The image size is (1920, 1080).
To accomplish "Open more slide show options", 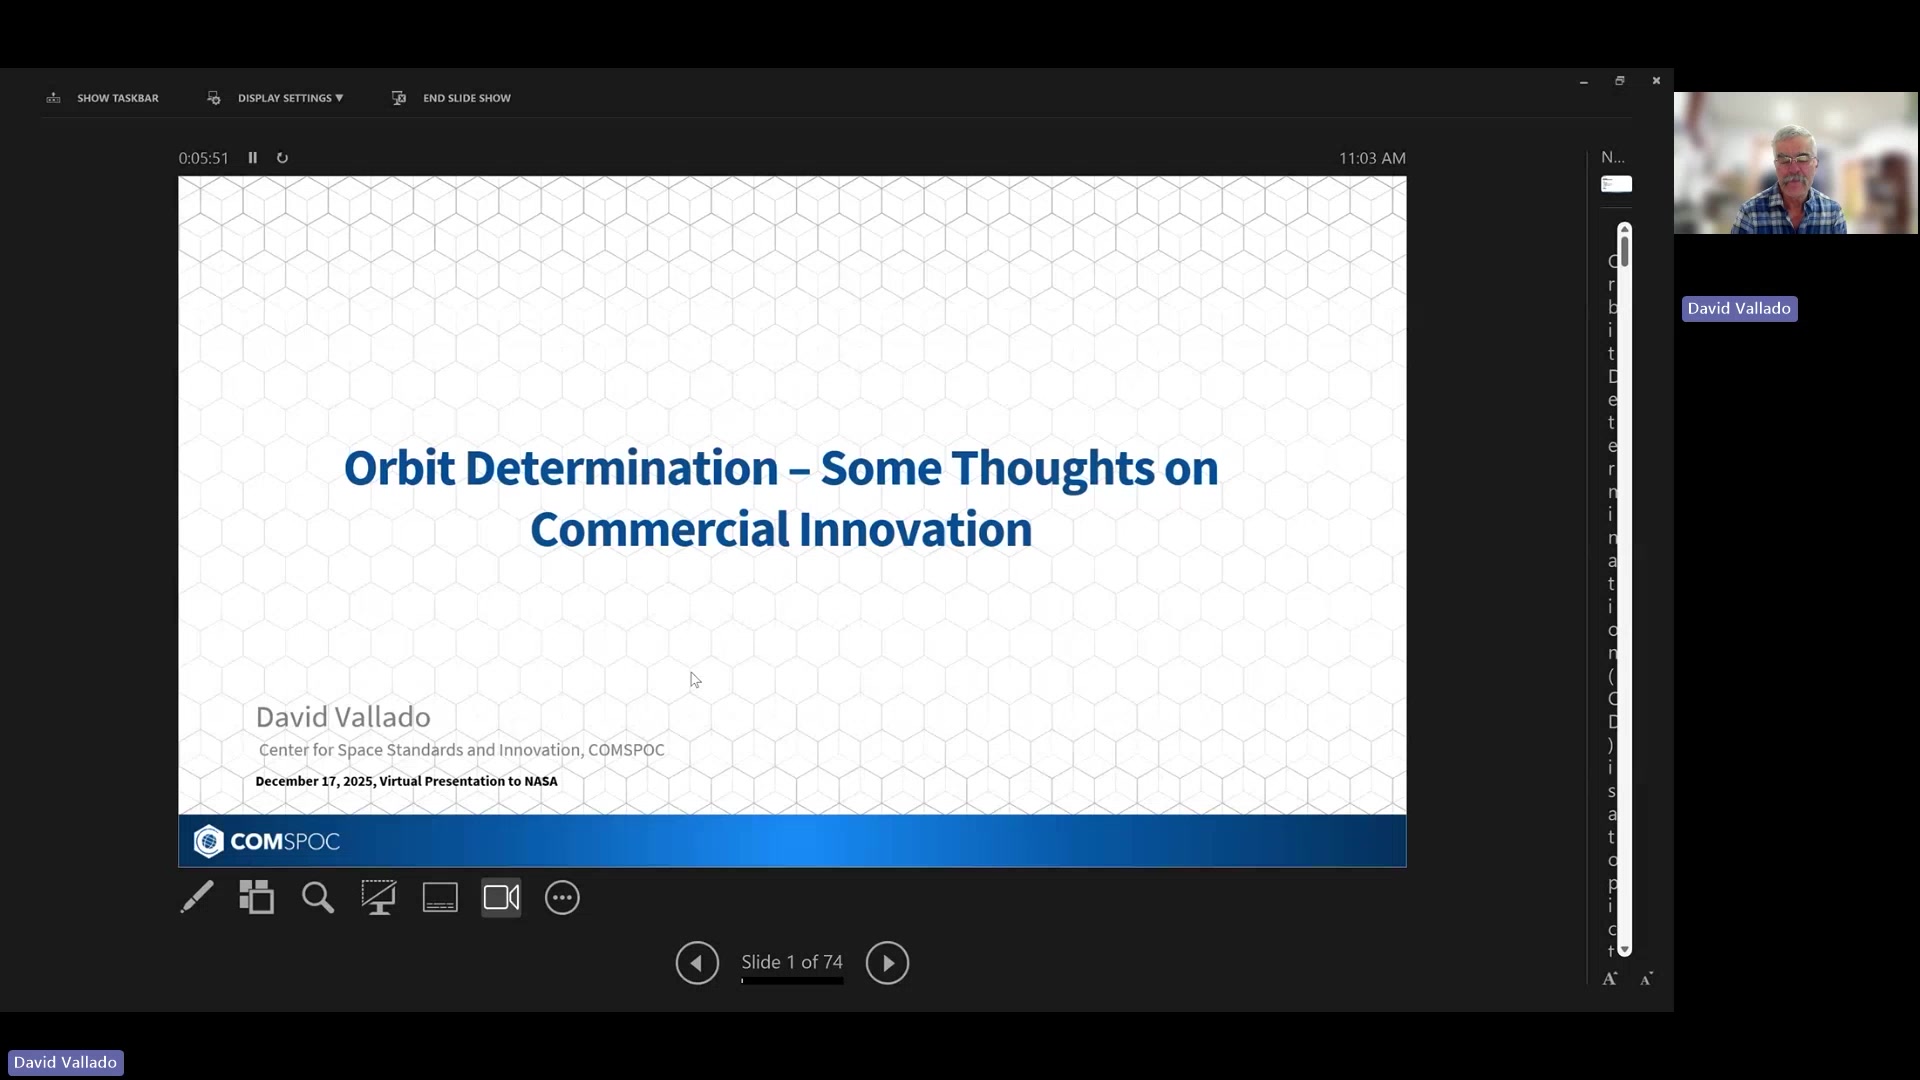I will (x=562, y=897).
